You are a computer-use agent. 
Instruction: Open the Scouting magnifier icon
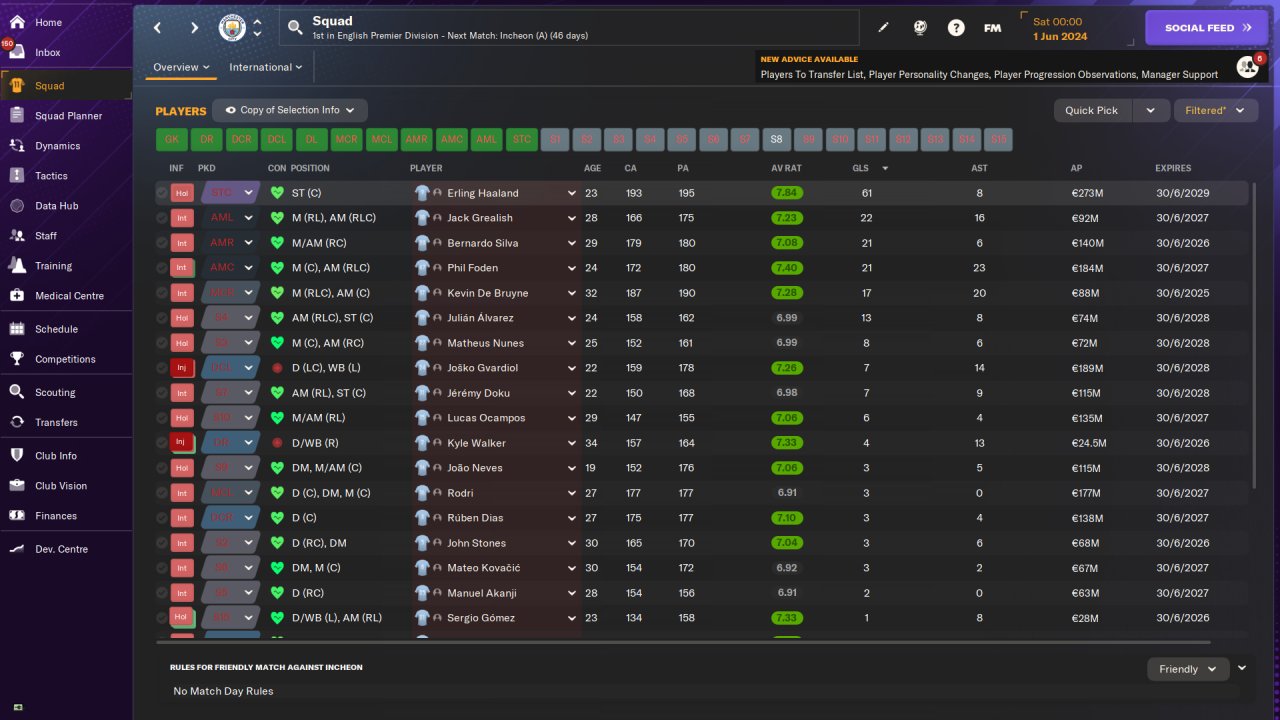click(17, 392)
